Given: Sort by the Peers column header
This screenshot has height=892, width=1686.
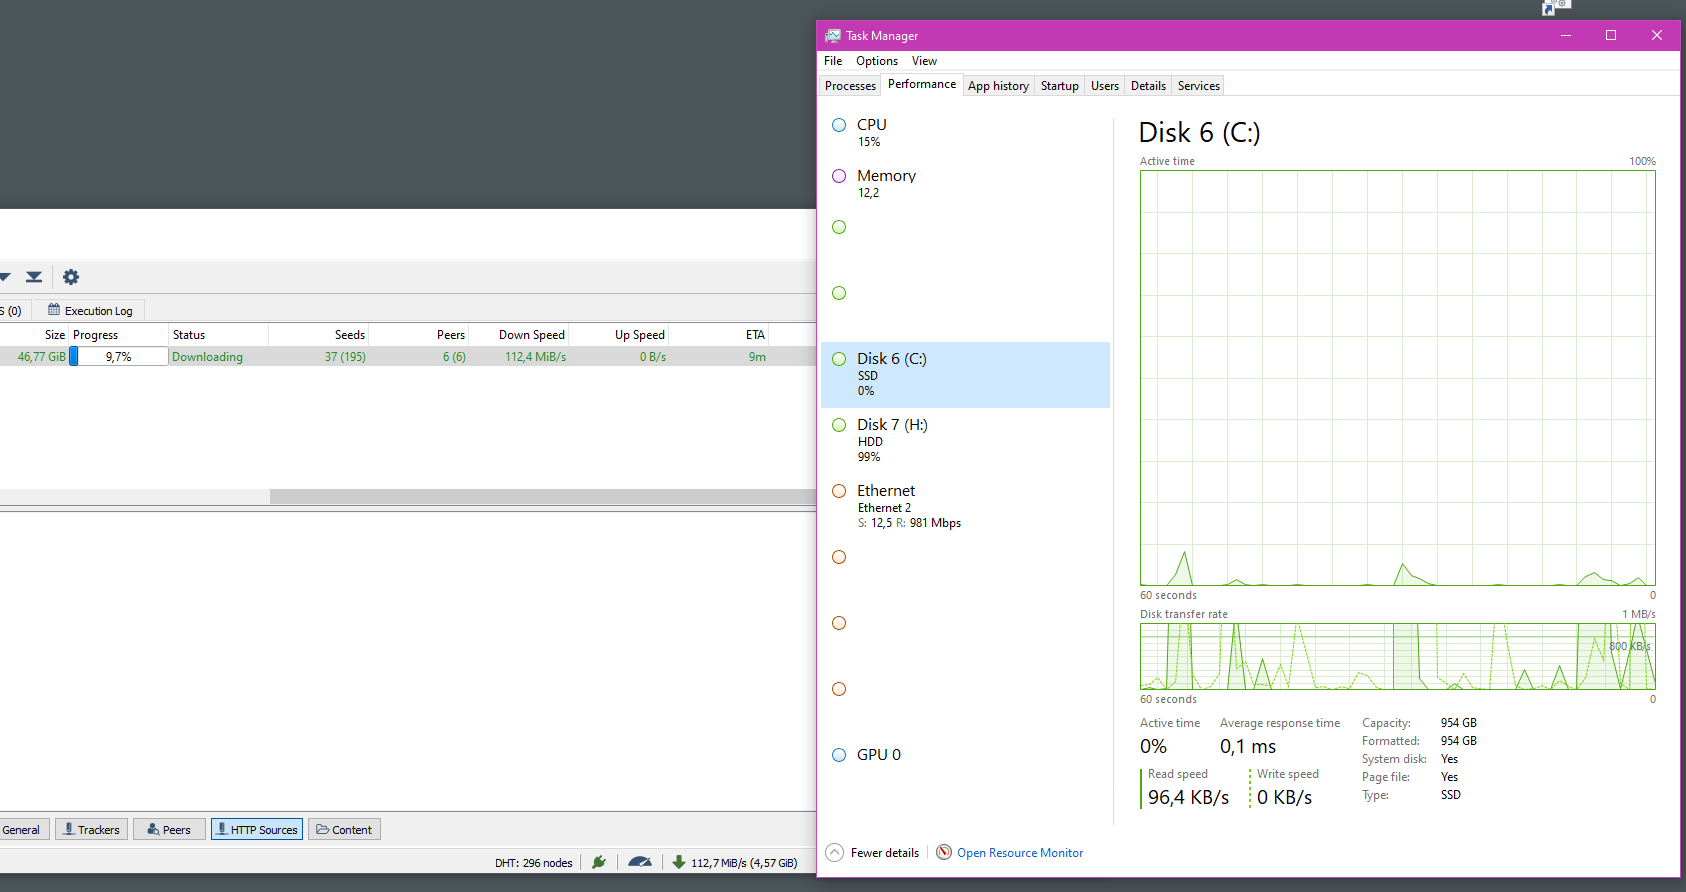Looking at the screenshot, I should (419, 335).
